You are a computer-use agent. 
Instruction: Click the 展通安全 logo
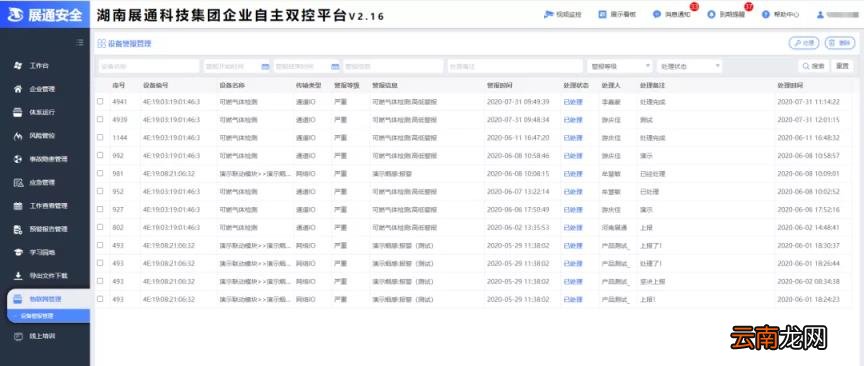45,15
